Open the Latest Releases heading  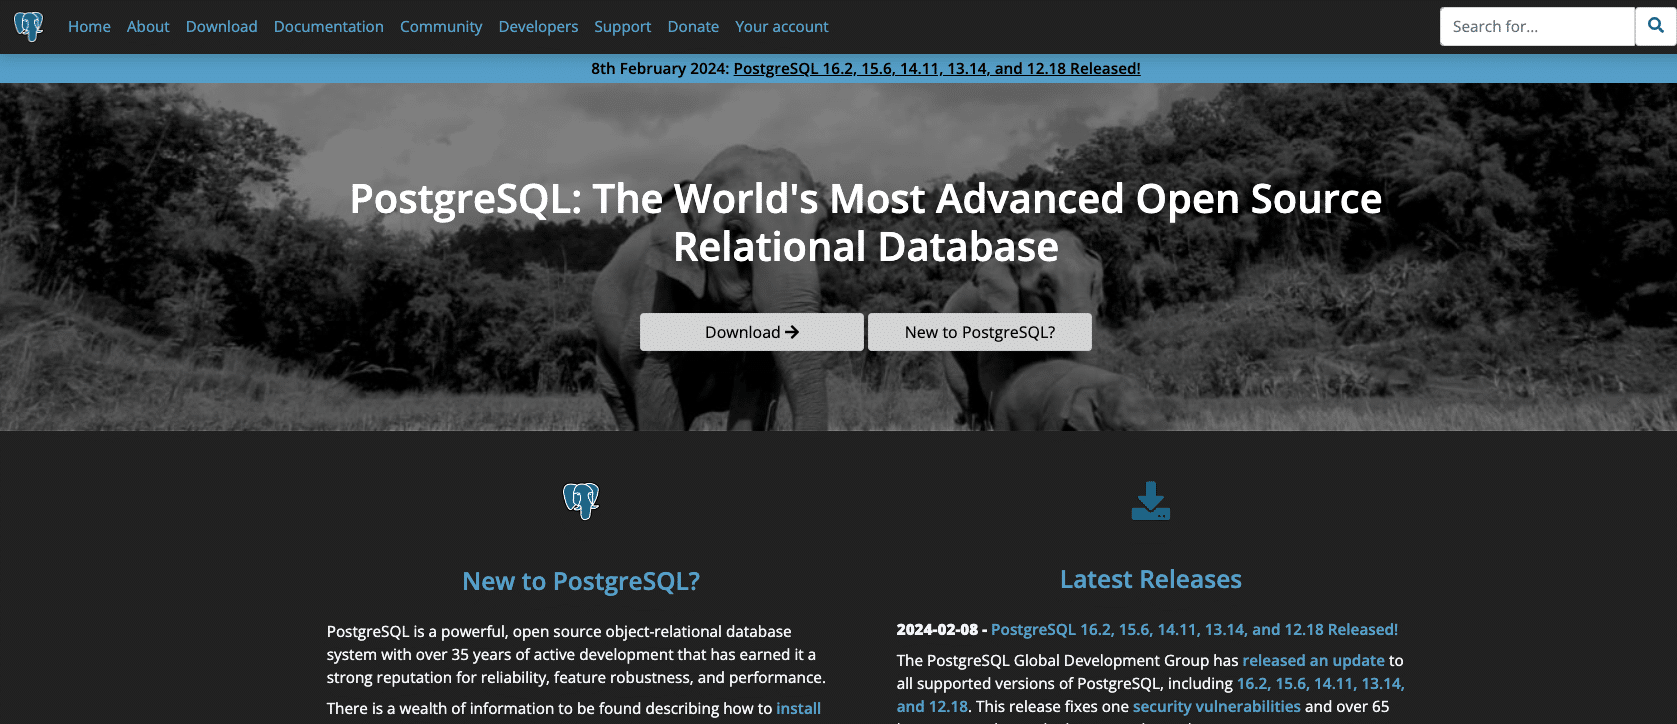click(x=1151, y=579)
